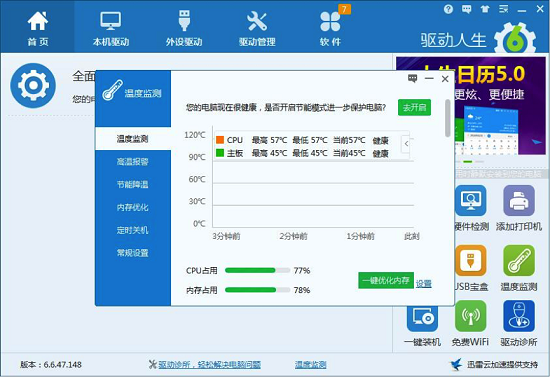Click the feedback chat icon in the dialog header

(413, 79)
